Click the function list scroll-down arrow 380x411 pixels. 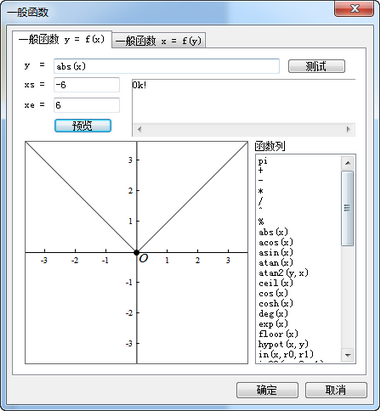348,355
